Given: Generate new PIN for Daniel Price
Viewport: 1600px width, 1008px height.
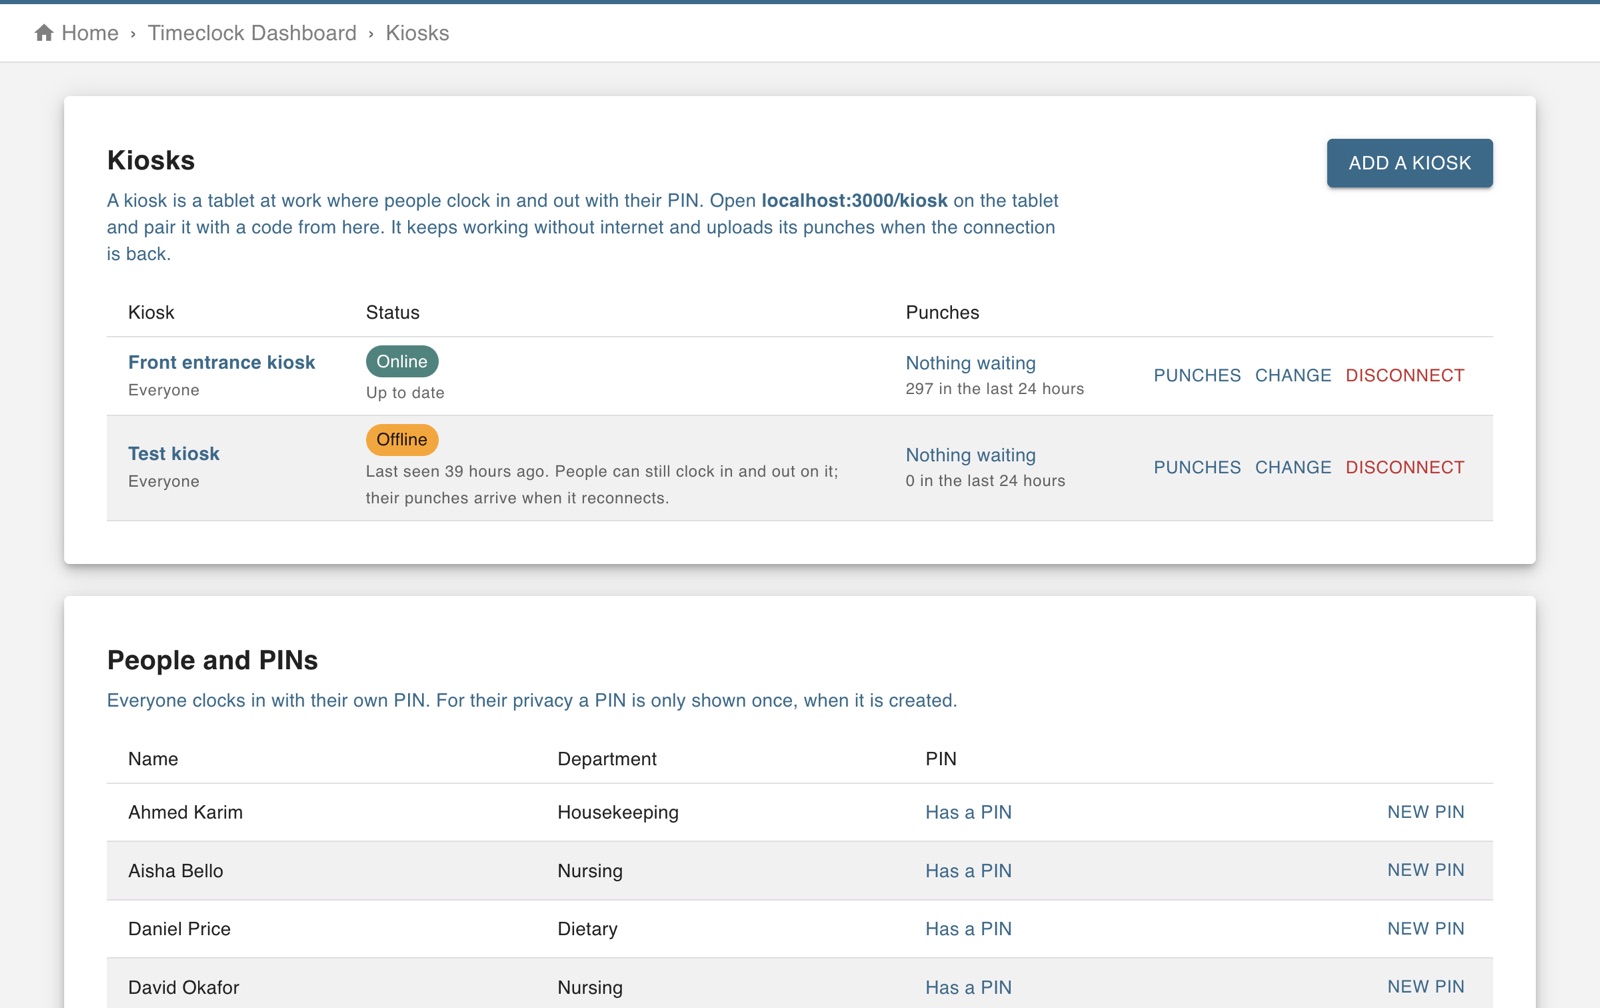Looking at the screenshot, I should [1425, 929].
